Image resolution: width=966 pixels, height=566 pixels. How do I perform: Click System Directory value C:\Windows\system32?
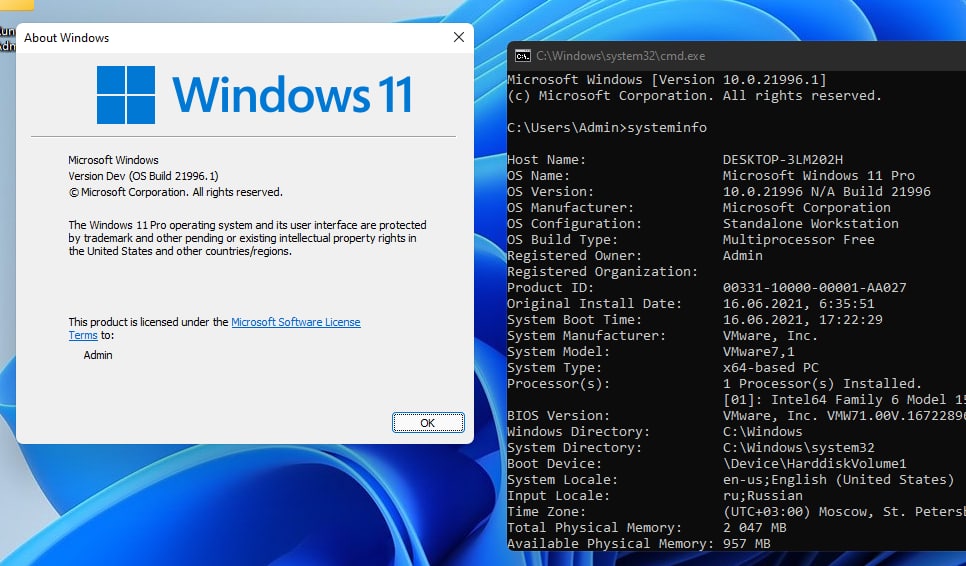(x=798, y=448)
